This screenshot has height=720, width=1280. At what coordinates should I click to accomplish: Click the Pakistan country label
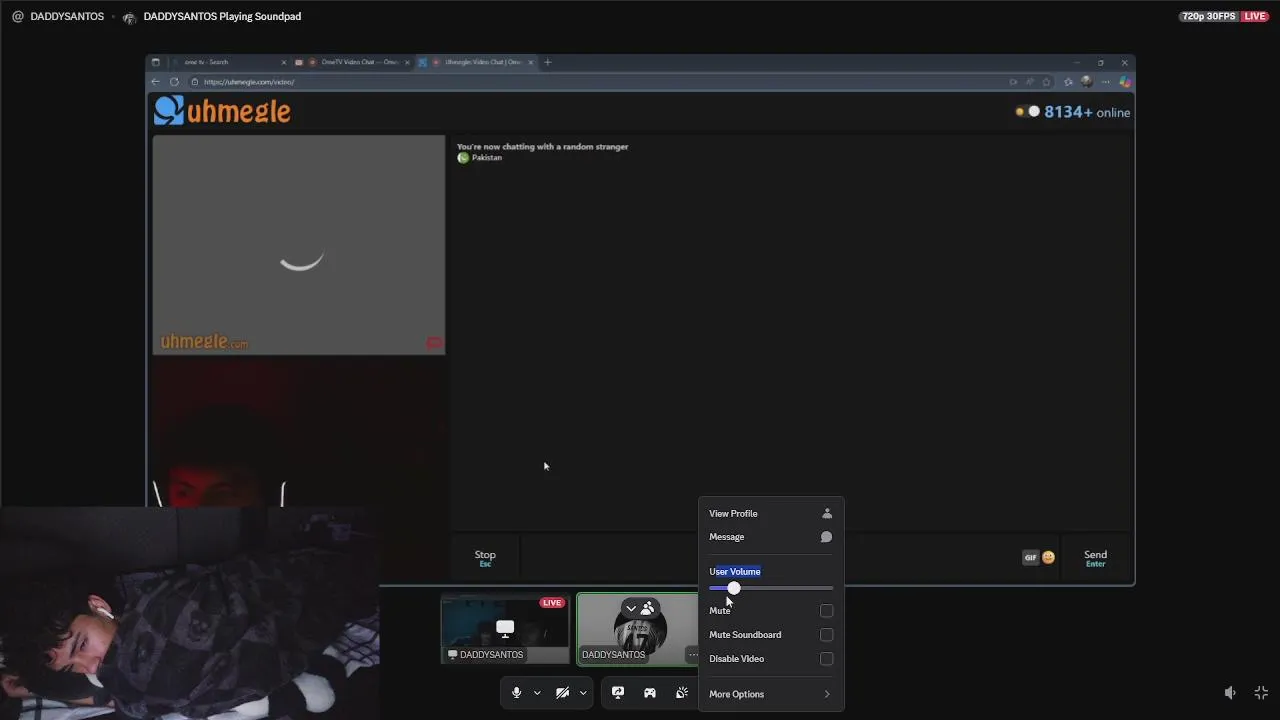click(x=487, y=157)
